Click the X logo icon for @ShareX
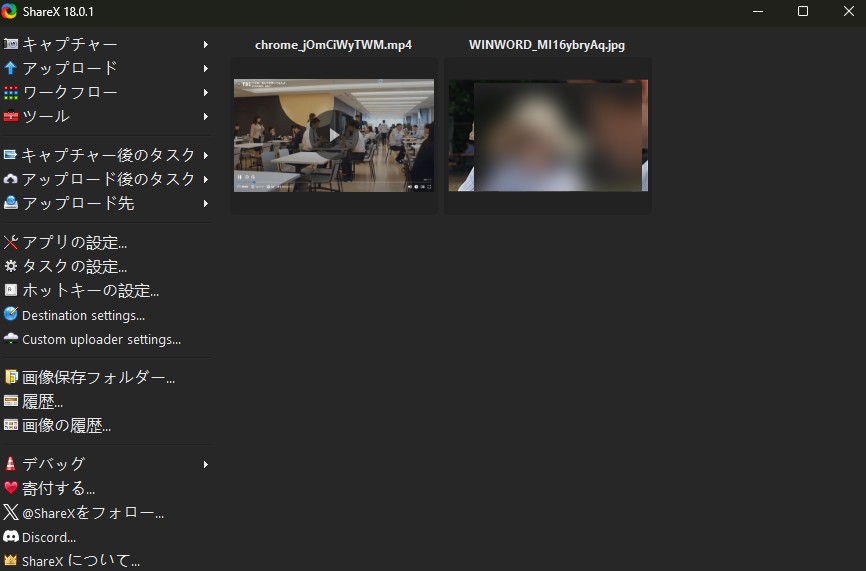Viewport: 866px width, 571px height. coord(11,513)
